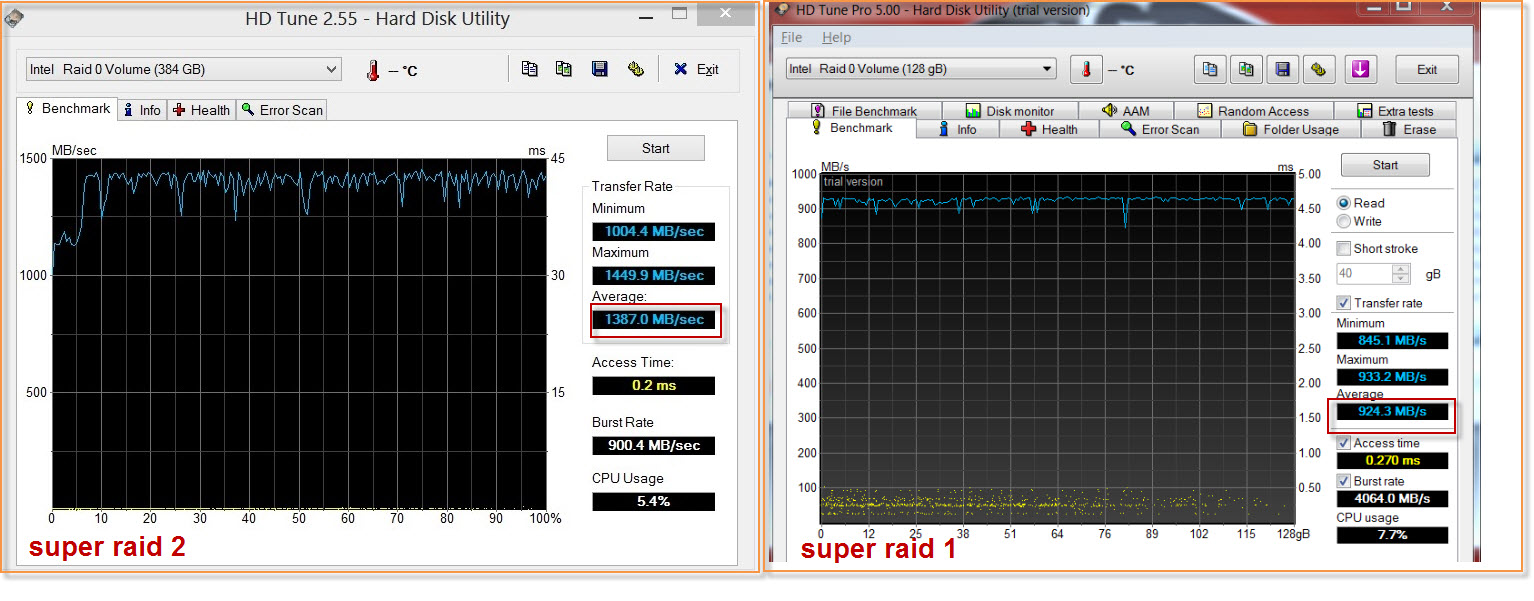The width and height of the screenshot is (1534, 601).
Task: Click Exit button in HD Tune Pro
Action: point(1427,69)
